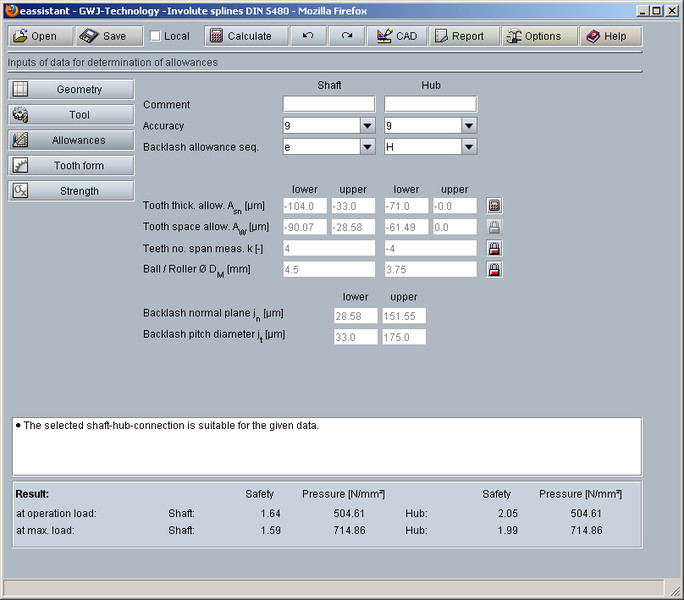The image size is (684, 600).
Task: Toggle lock for teeth no. span measurement
Action: click(x=494, y=248)
